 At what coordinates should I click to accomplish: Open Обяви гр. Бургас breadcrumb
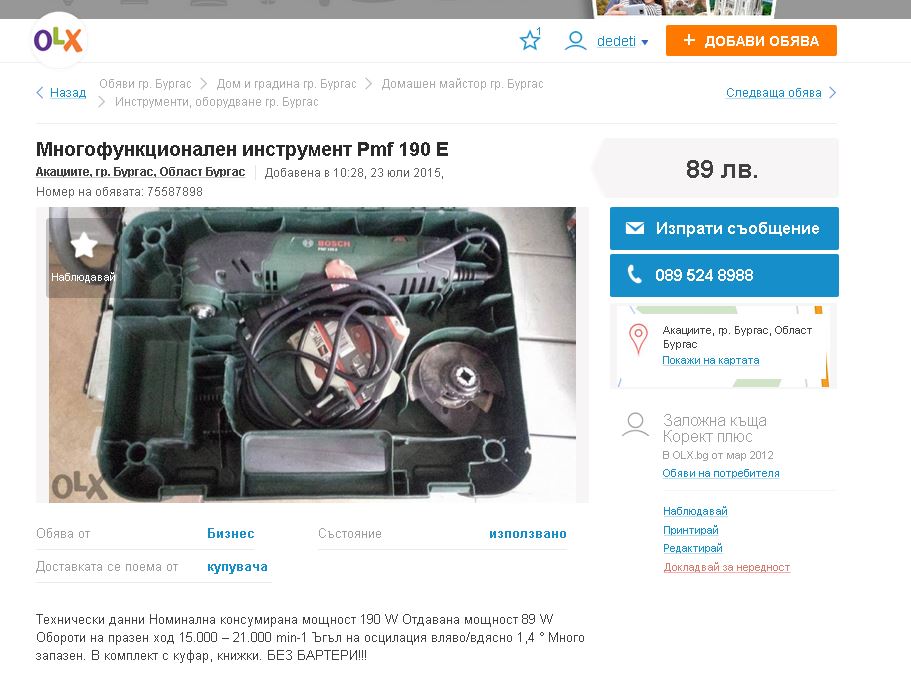pos(145,84)
